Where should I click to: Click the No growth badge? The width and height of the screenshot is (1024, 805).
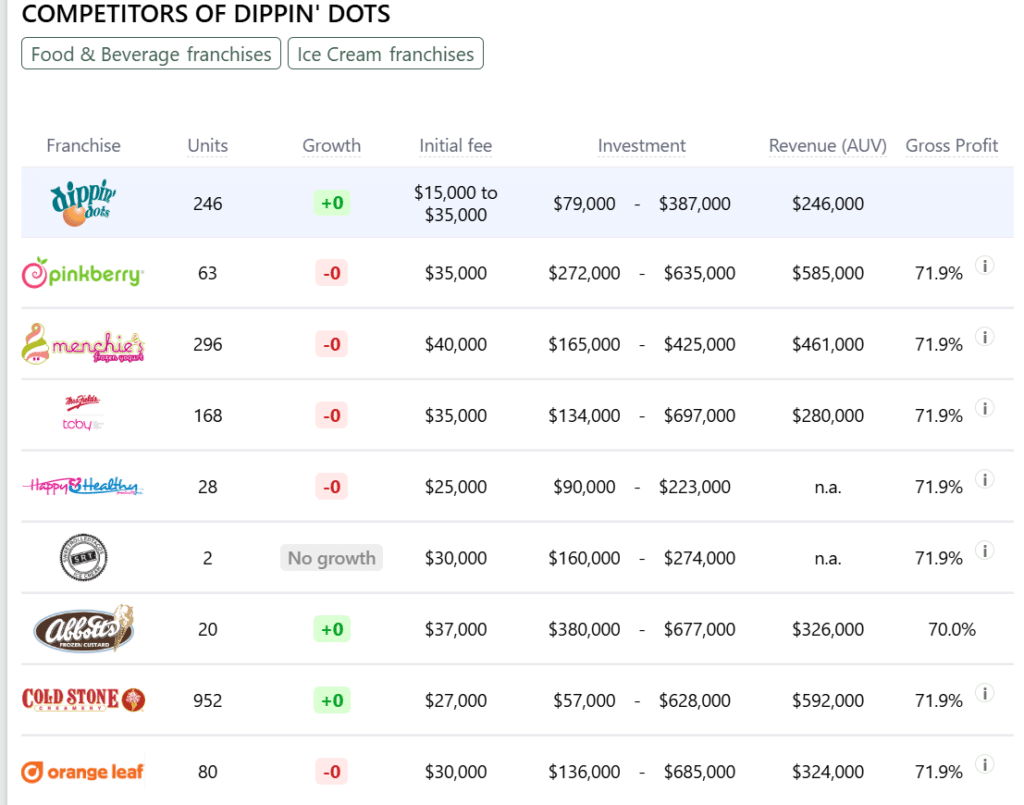coord(332,558)
